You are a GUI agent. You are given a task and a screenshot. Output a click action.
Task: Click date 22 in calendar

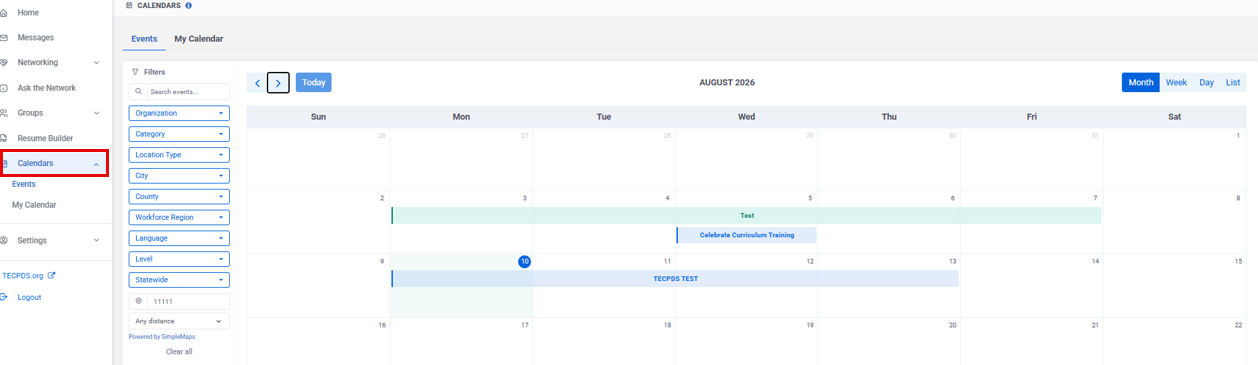[x=1238, y=325]
